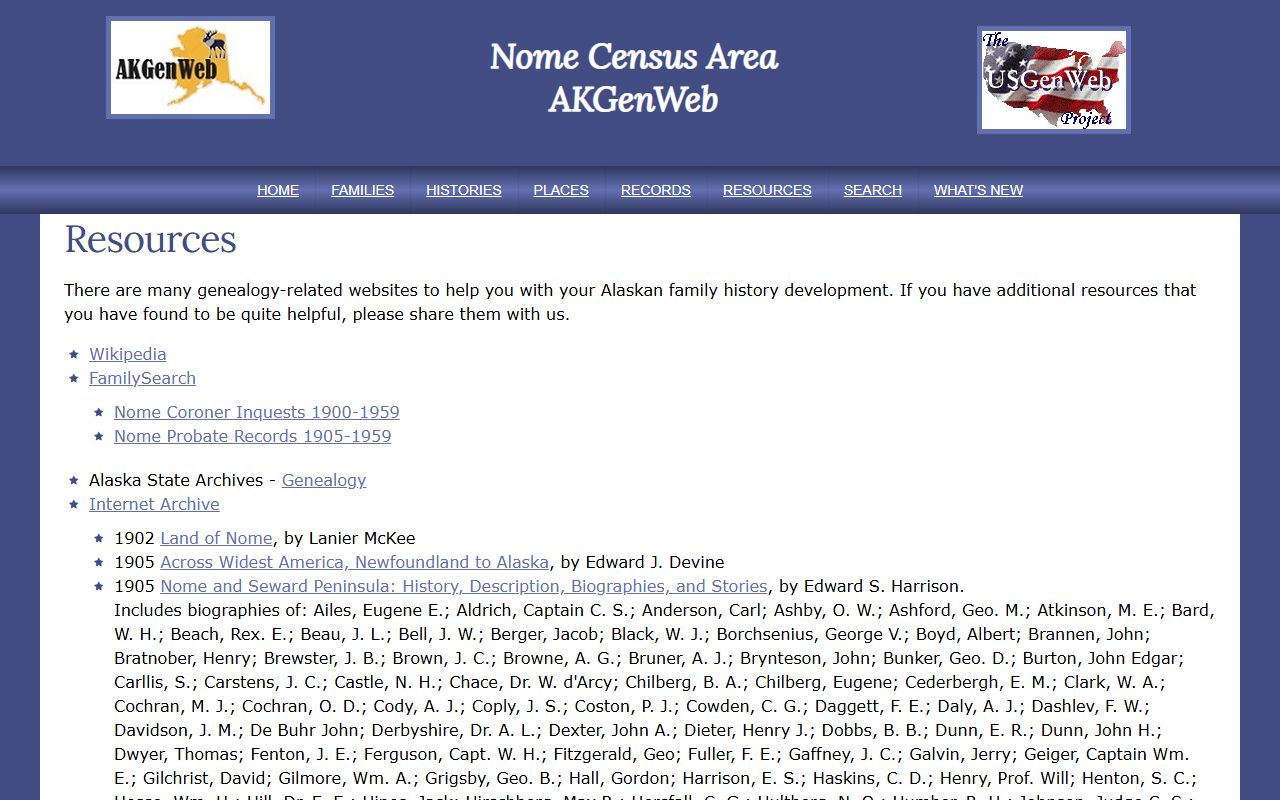The image size is (1280, 800).
Task: Visit the Internet Archive link
Action: [154, 504]
